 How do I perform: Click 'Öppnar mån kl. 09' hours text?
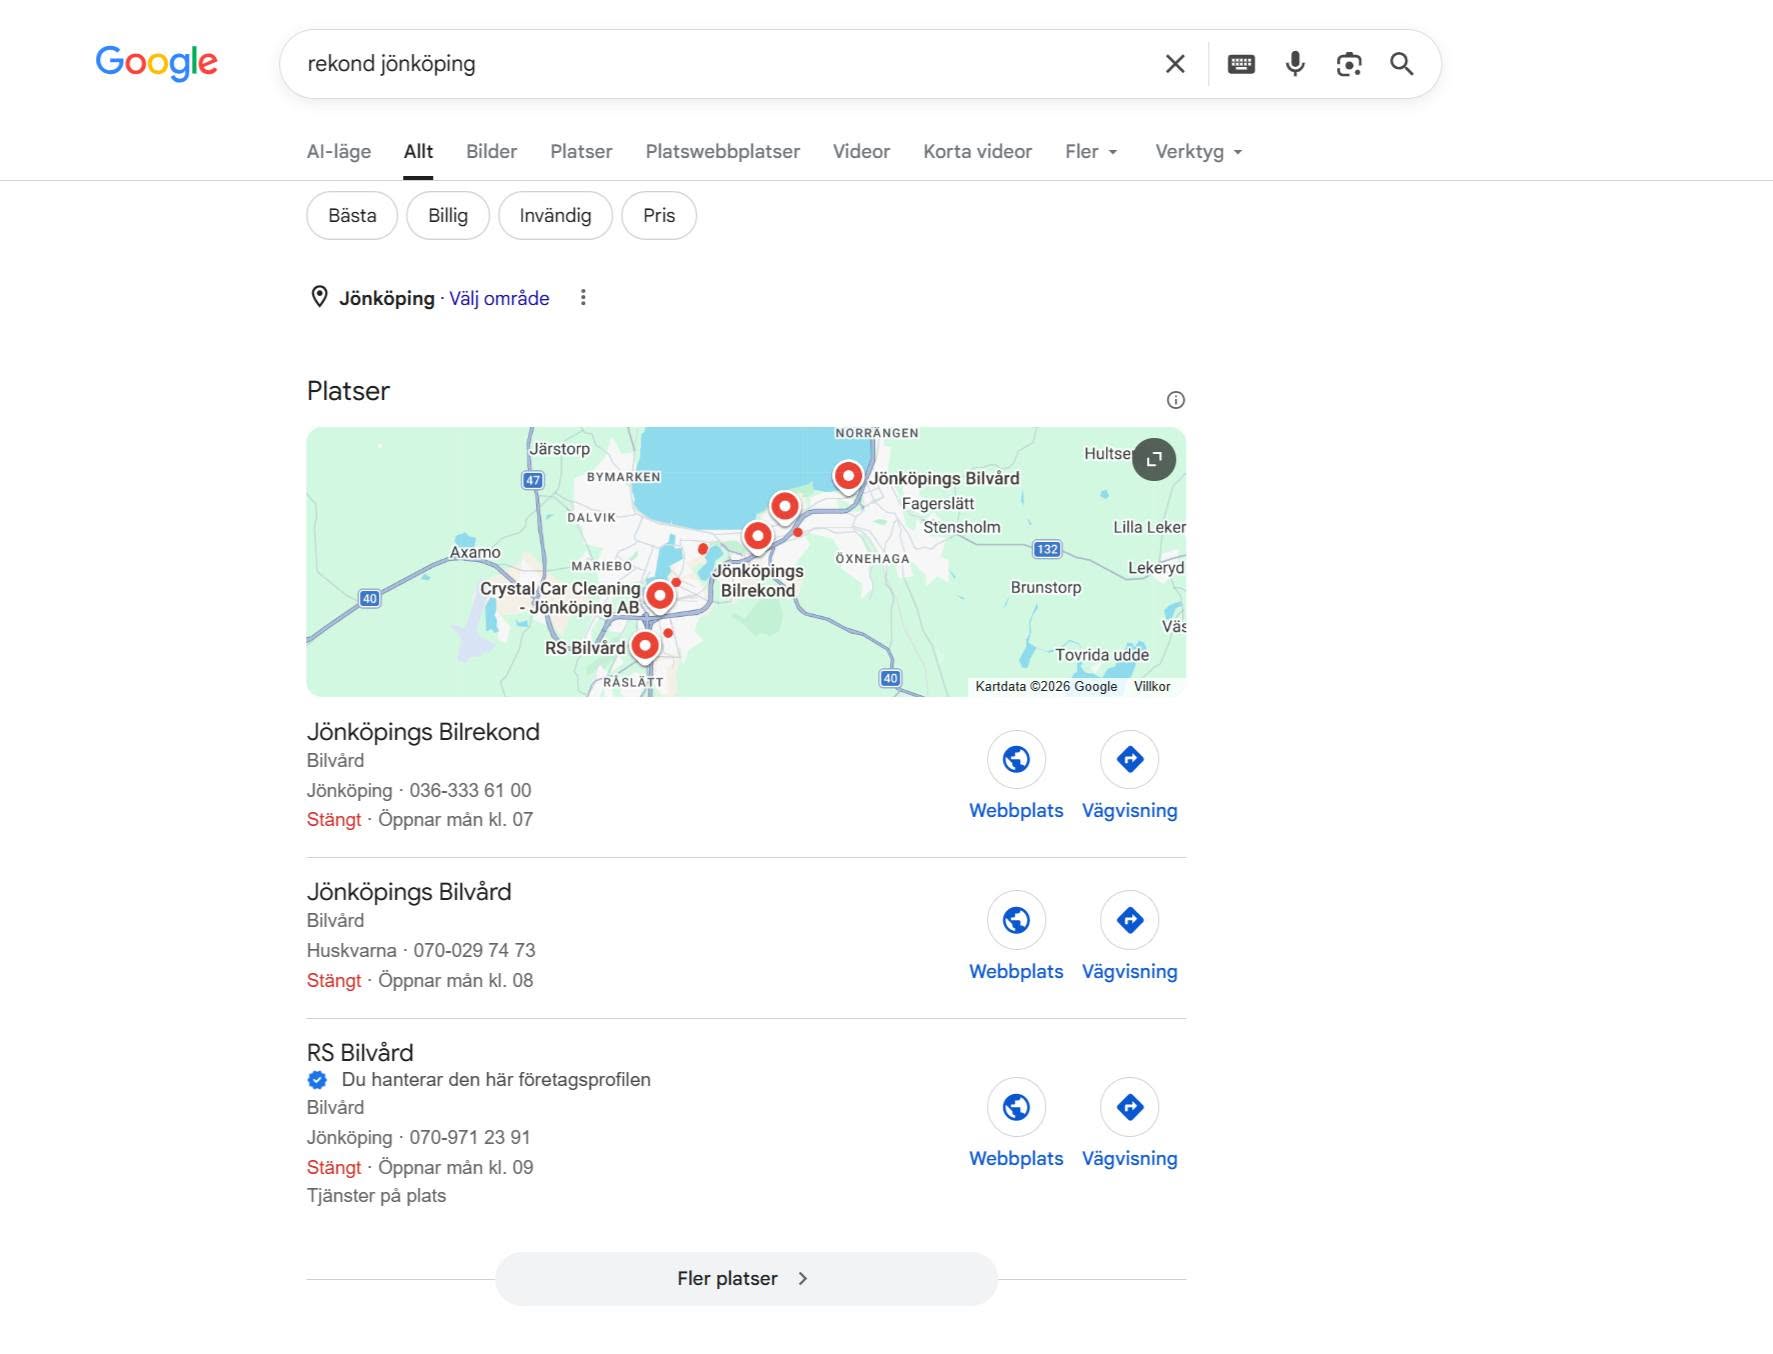[455, 1167]
